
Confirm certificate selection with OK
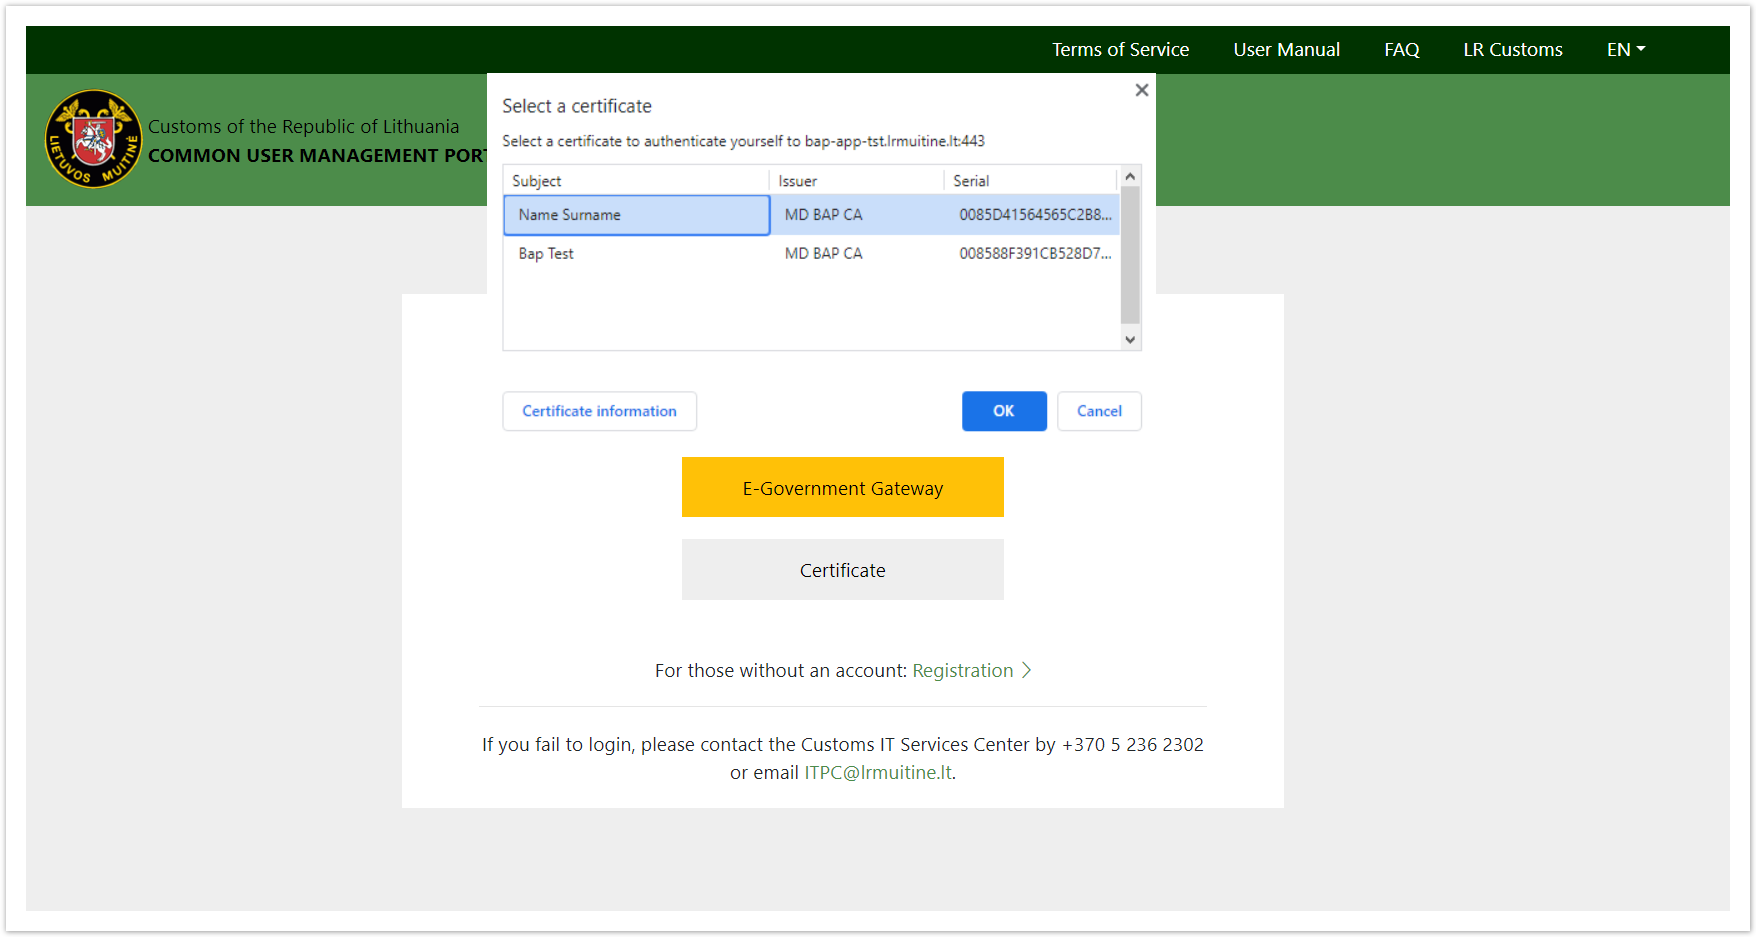1004,411
